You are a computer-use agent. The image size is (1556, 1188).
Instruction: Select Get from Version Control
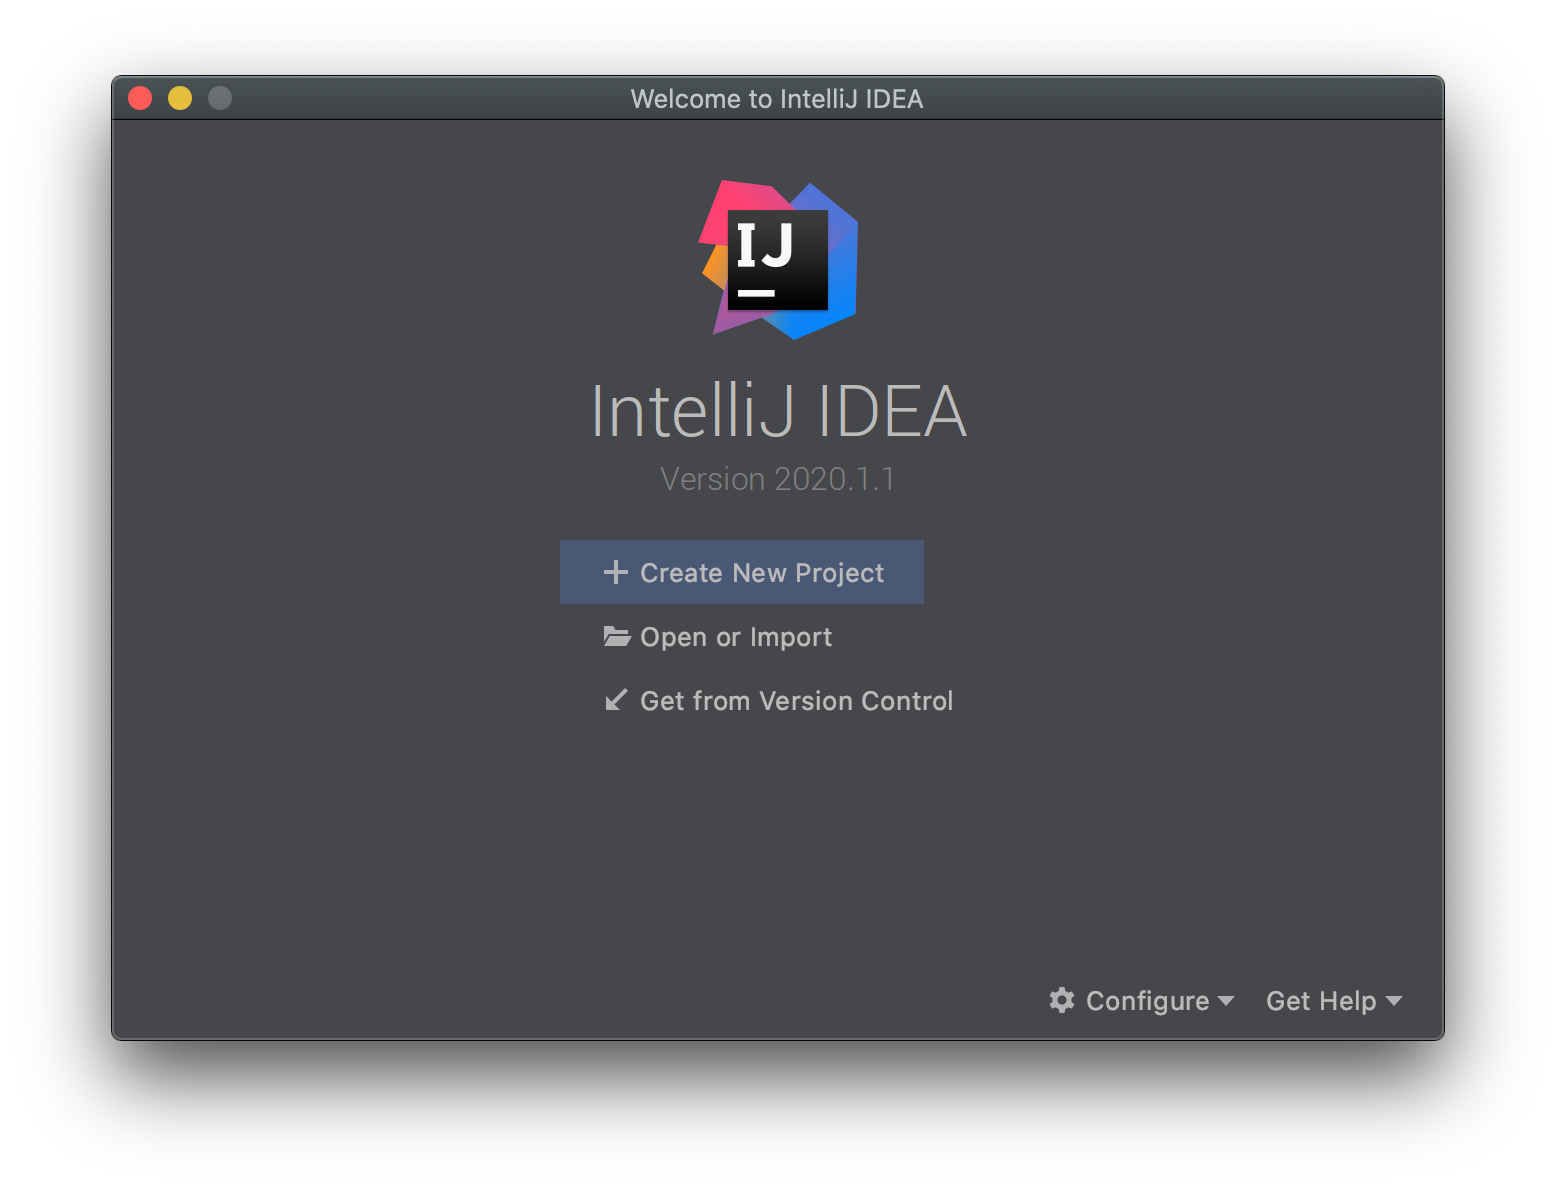click(778, 701)
